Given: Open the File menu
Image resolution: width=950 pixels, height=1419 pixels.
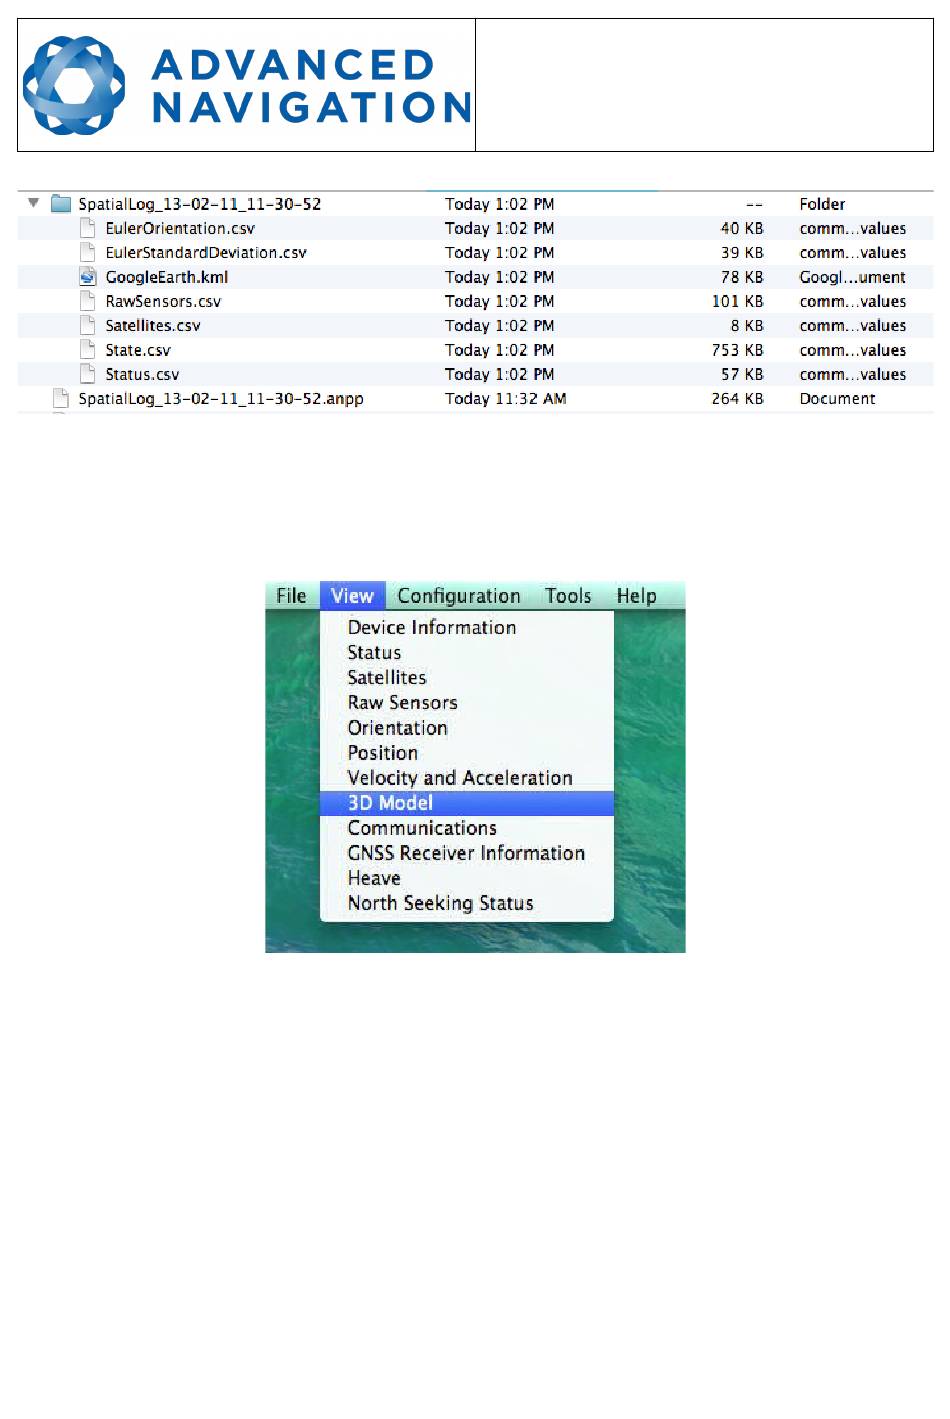Looking at the screenshot, I should (292, 596).
